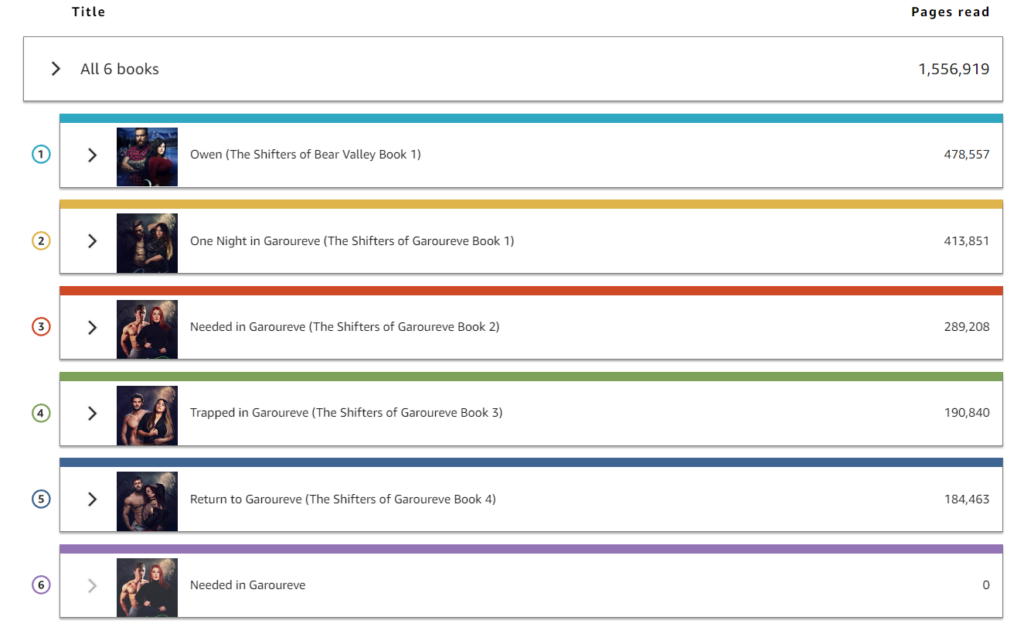Open Trapped in Garoureve cover thumbnail

coord(147,415)
